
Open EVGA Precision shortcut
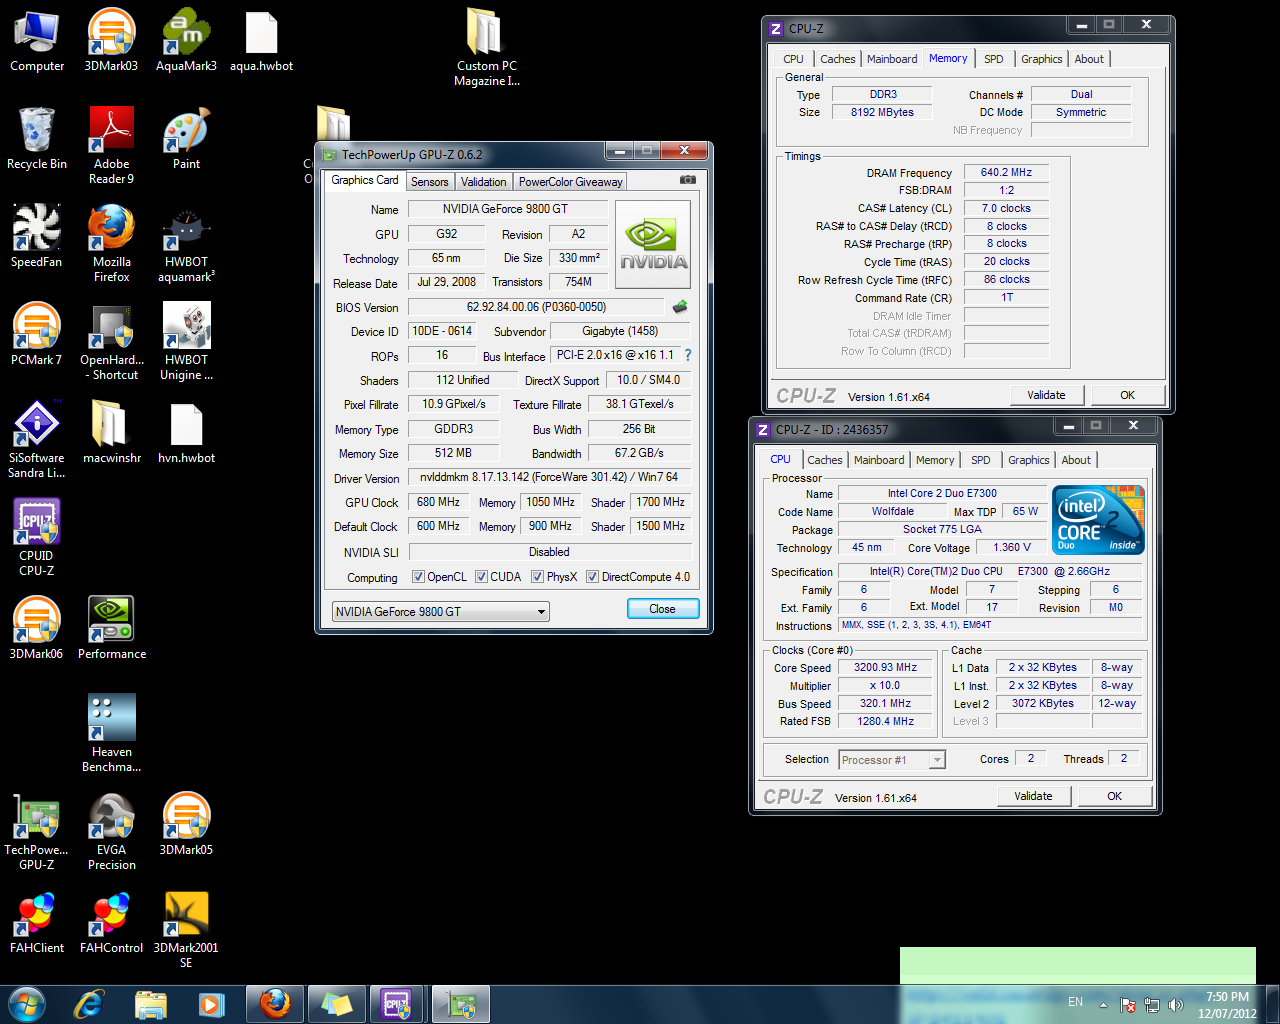111,831
